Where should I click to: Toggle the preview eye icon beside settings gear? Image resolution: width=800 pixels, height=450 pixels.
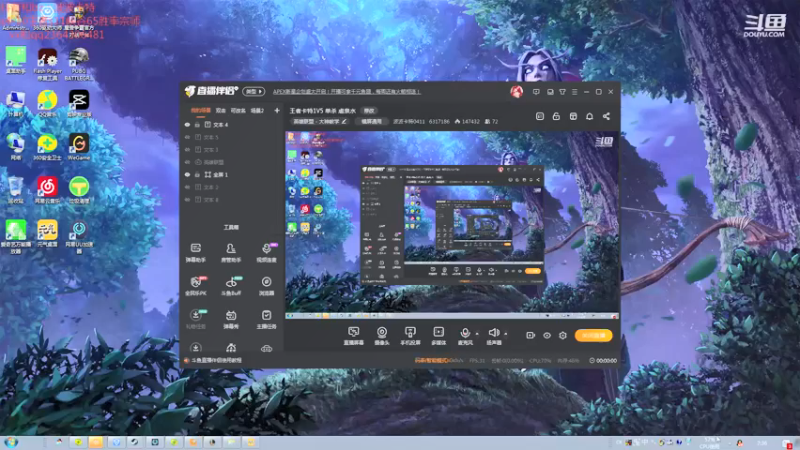tap(547, 335)
